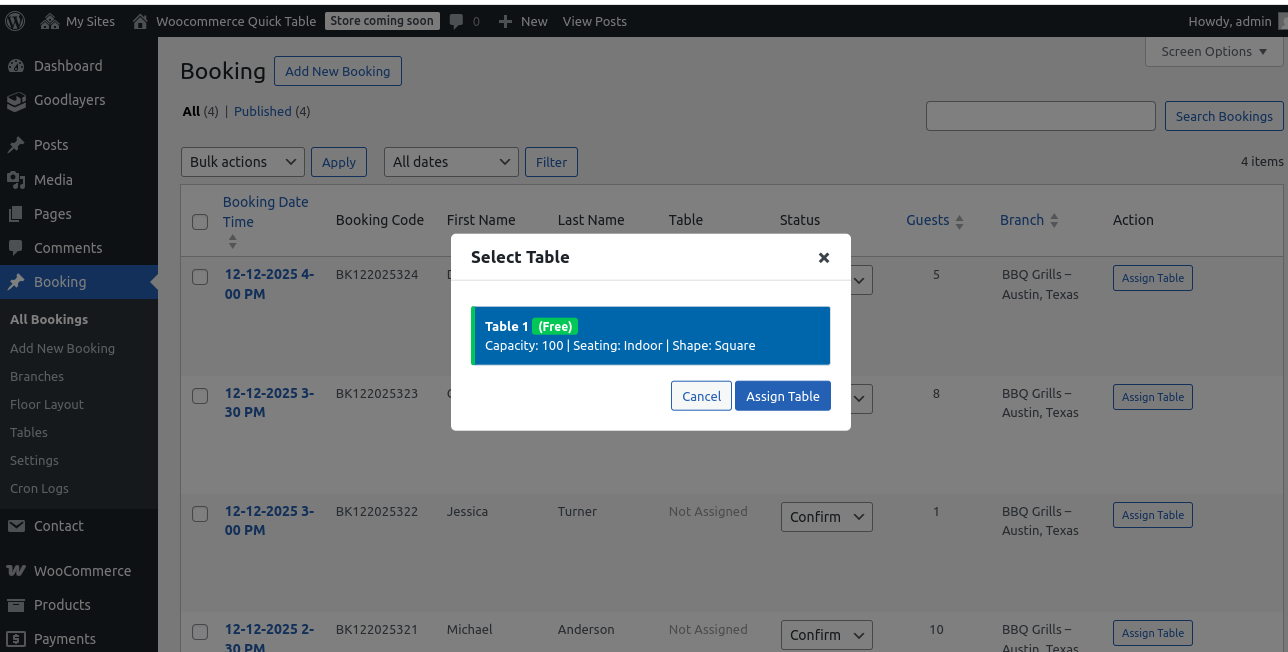1288x652 pixels.
Task: Go to Cron Logs submenu
Action: click(39, 488)
